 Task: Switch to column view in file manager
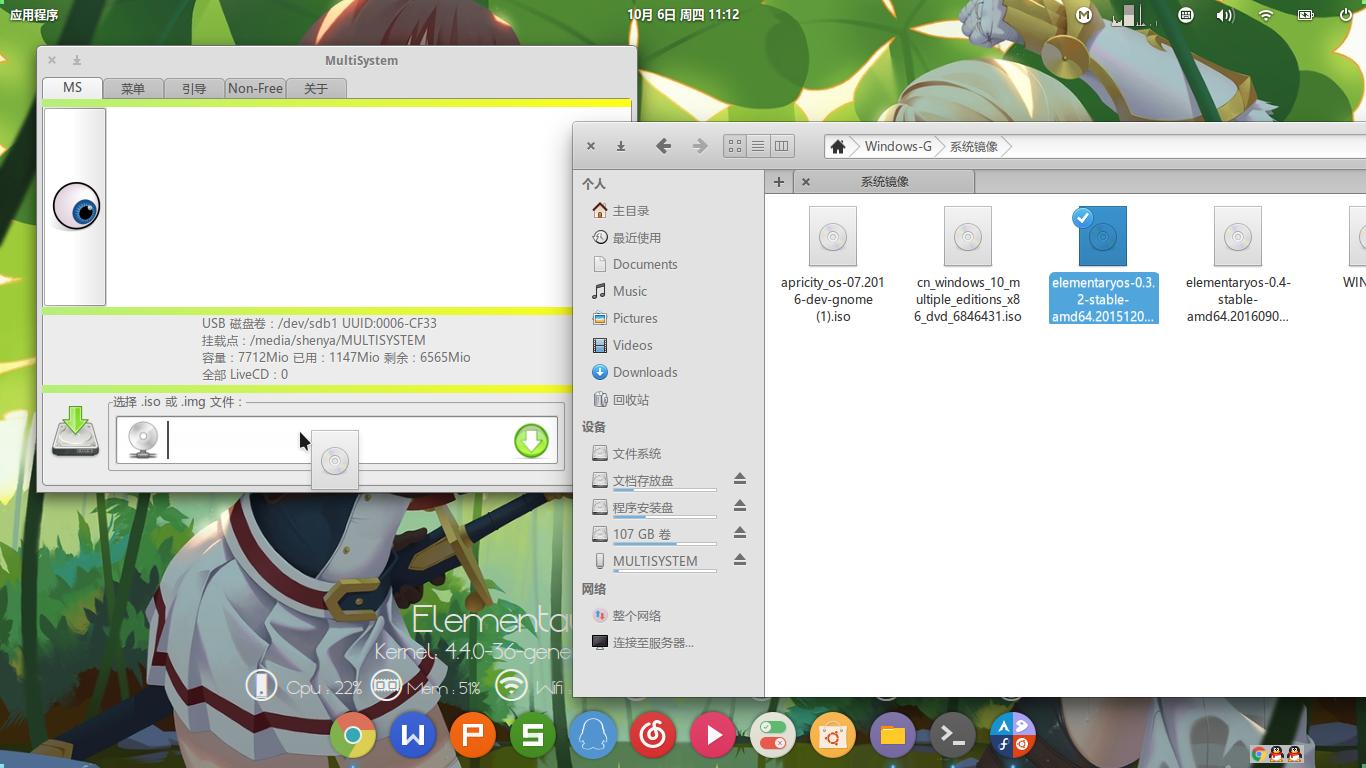coord(781,146)
